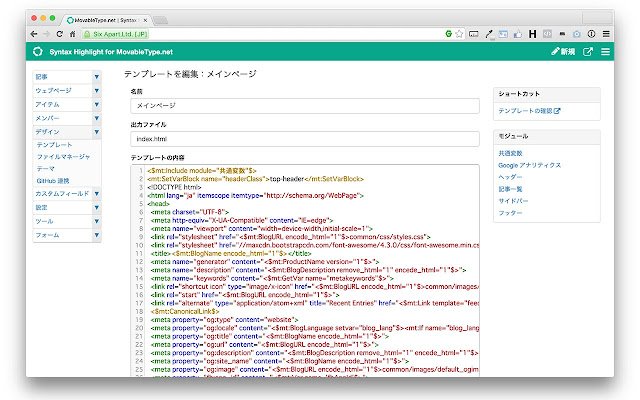
Task: Click the info circle extension icon
Action: tap(591, 34)
